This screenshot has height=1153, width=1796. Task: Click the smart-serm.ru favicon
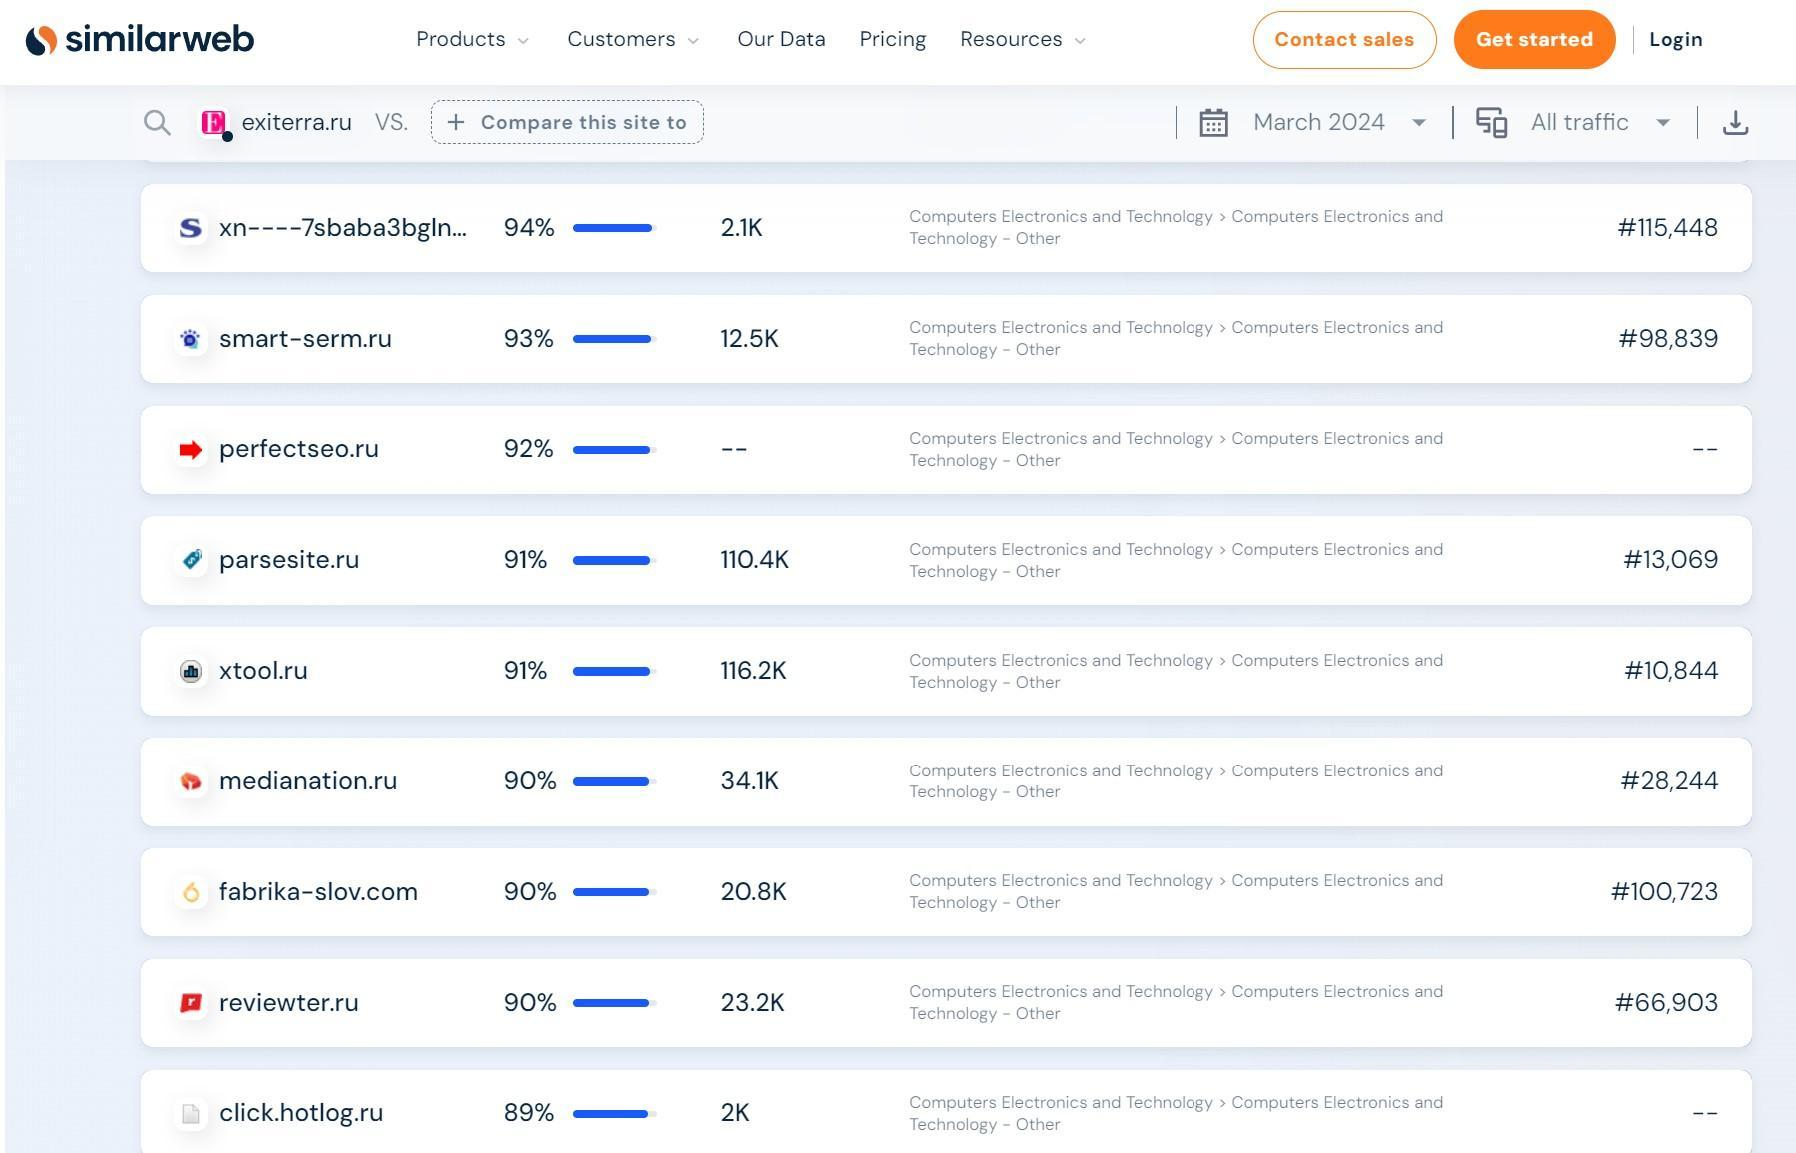tap(190, 339)
